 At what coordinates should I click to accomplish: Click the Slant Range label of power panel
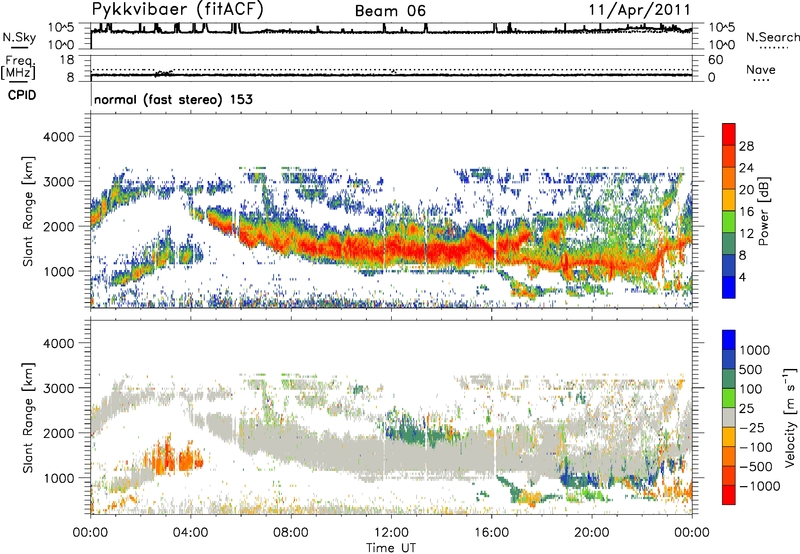[28, 211]
